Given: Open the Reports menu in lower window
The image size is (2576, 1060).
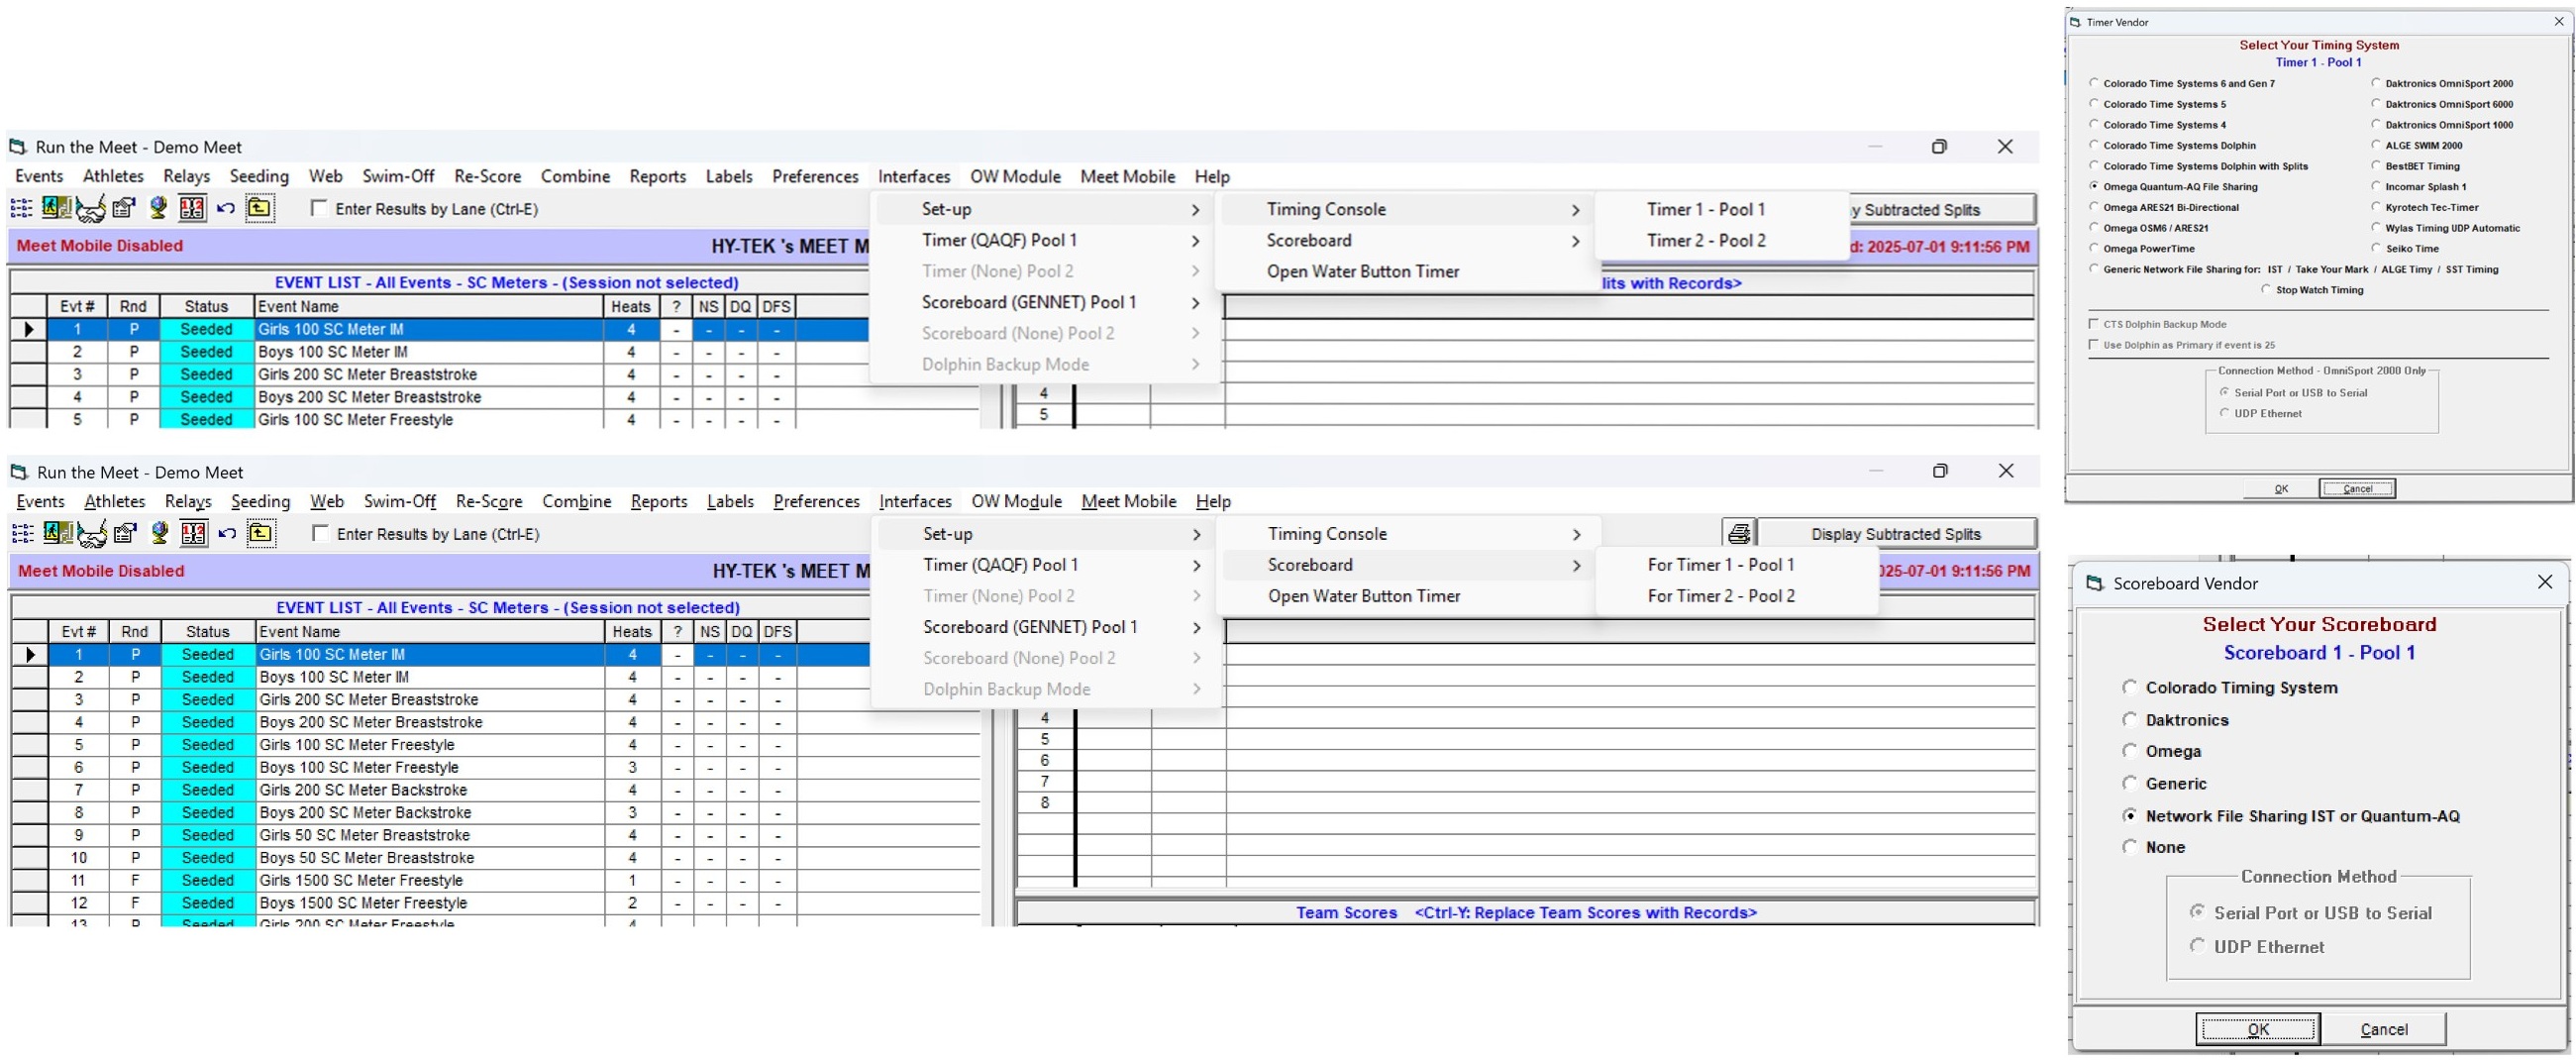Looking at the screenshot, I should pos(659,501).
